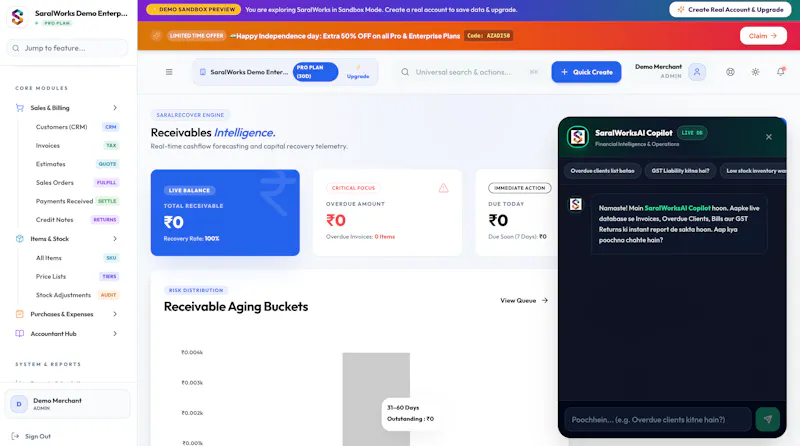Click the 31-60 Days aging bar

(x=376, y=399)
